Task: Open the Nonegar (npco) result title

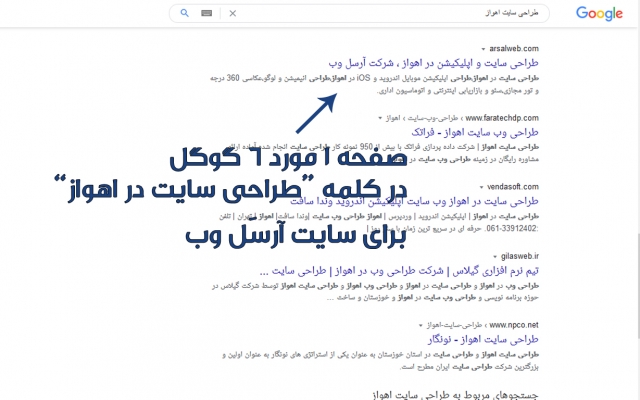Action: (483, 340)
